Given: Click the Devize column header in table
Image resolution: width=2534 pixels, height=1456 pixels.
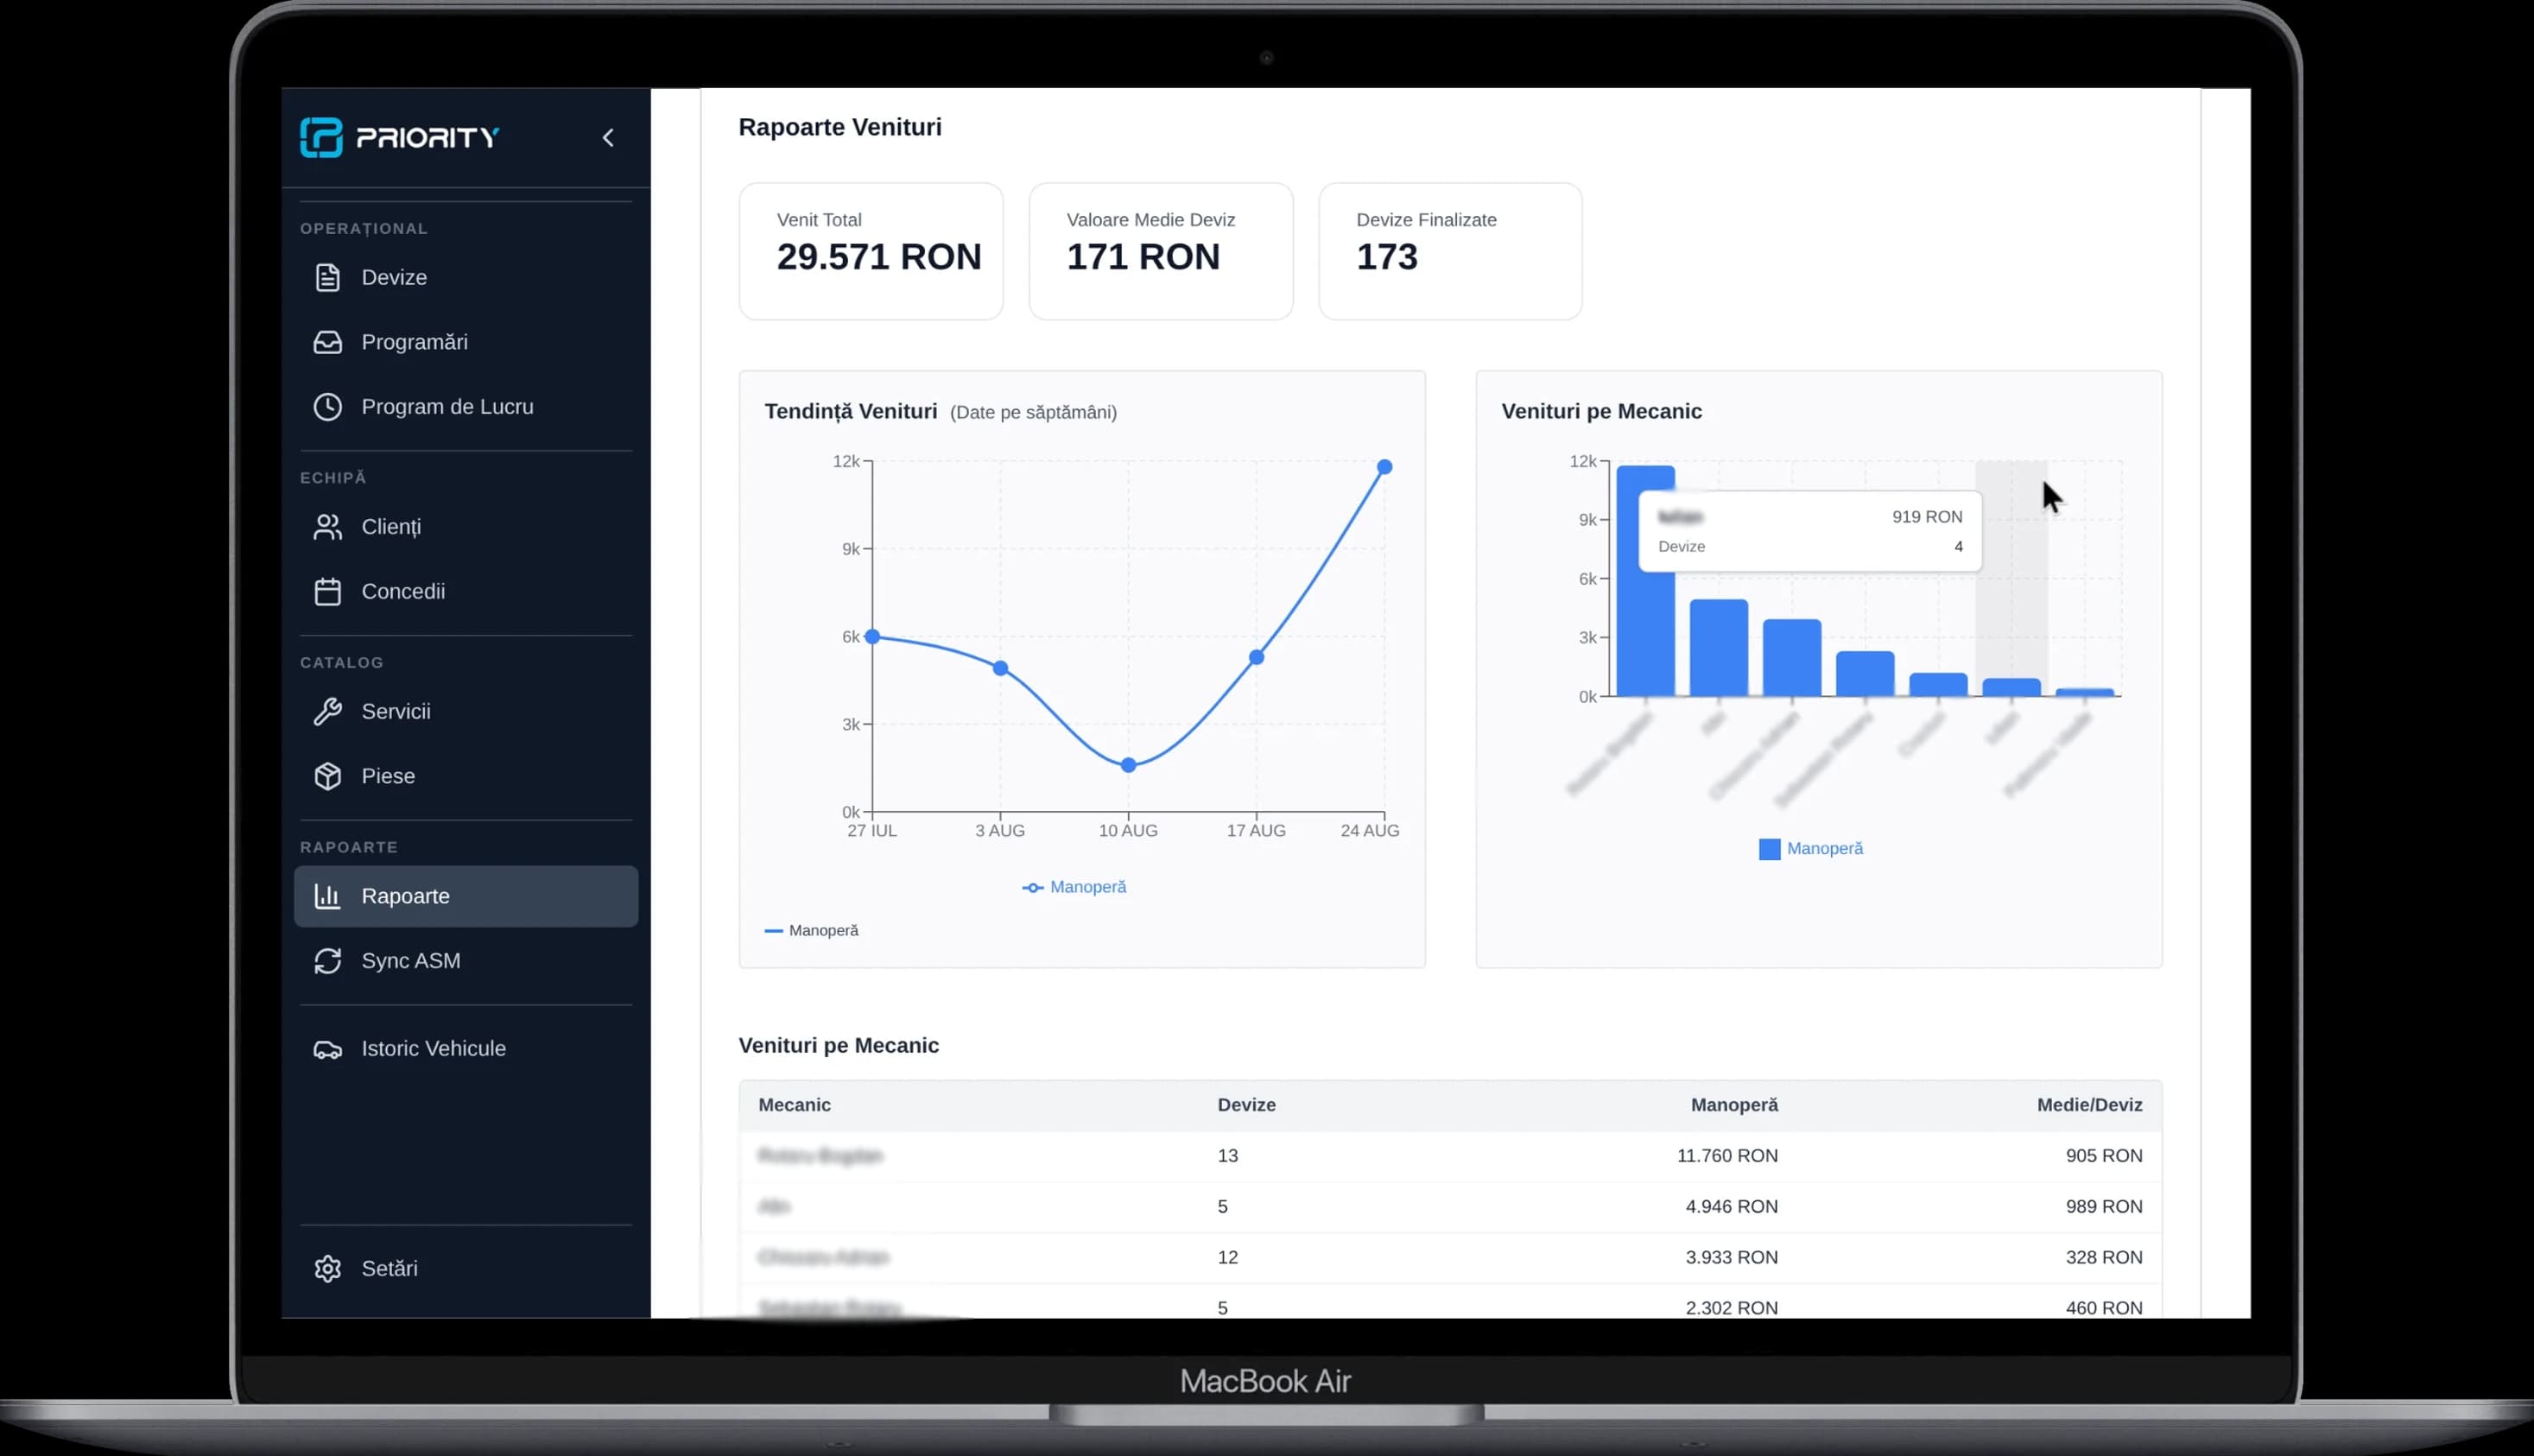Looking at the screenshot, I should tap(1246, 1105).
